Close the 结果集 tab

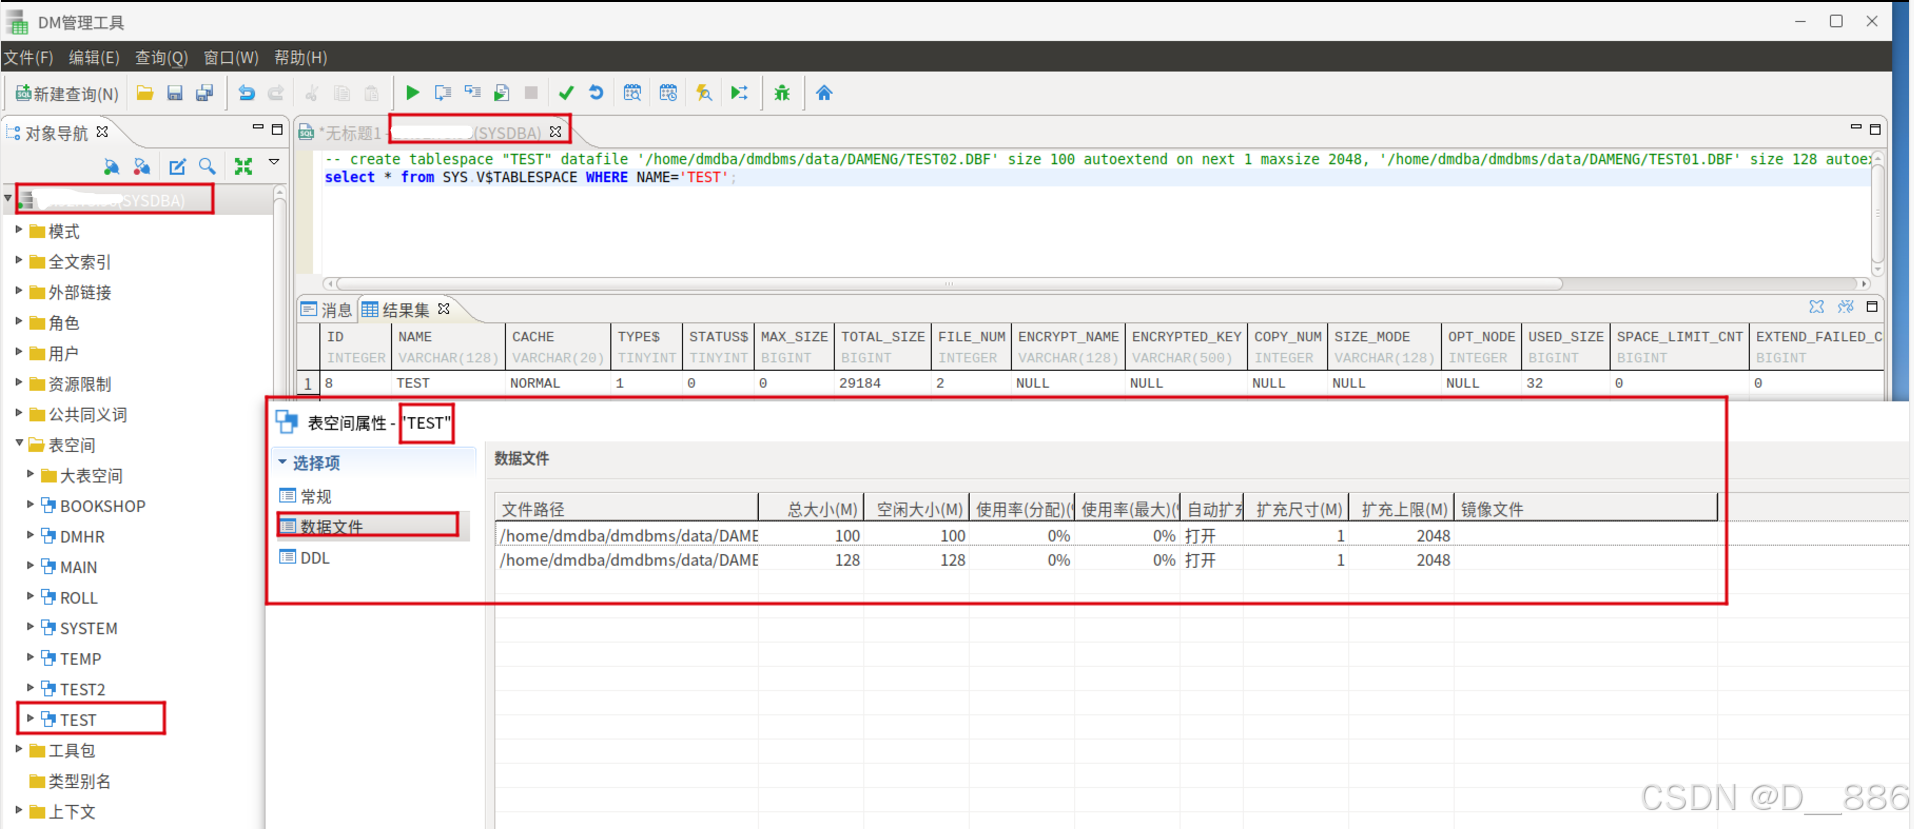(444, 309)
